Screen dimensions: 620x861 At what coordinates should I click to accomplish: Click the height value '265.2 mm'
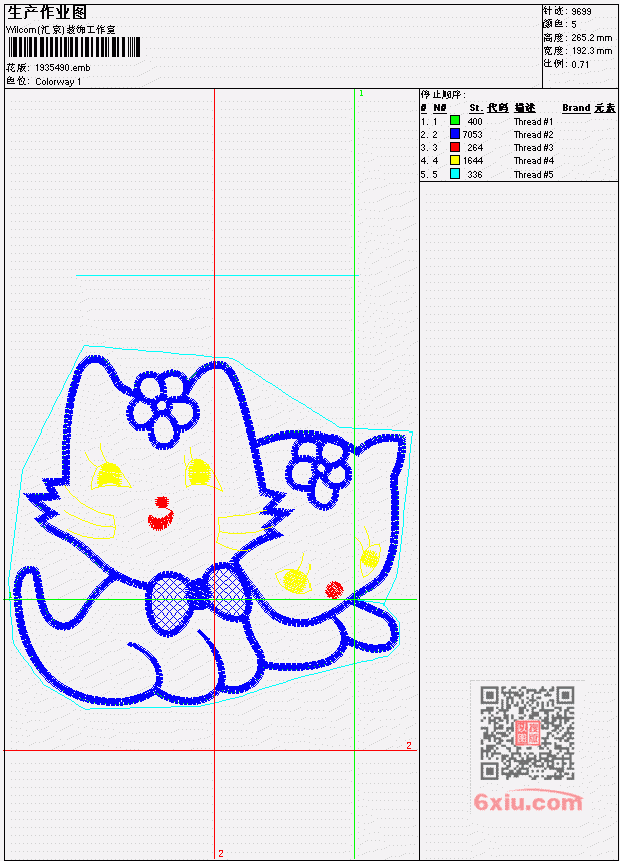[591, 38]
